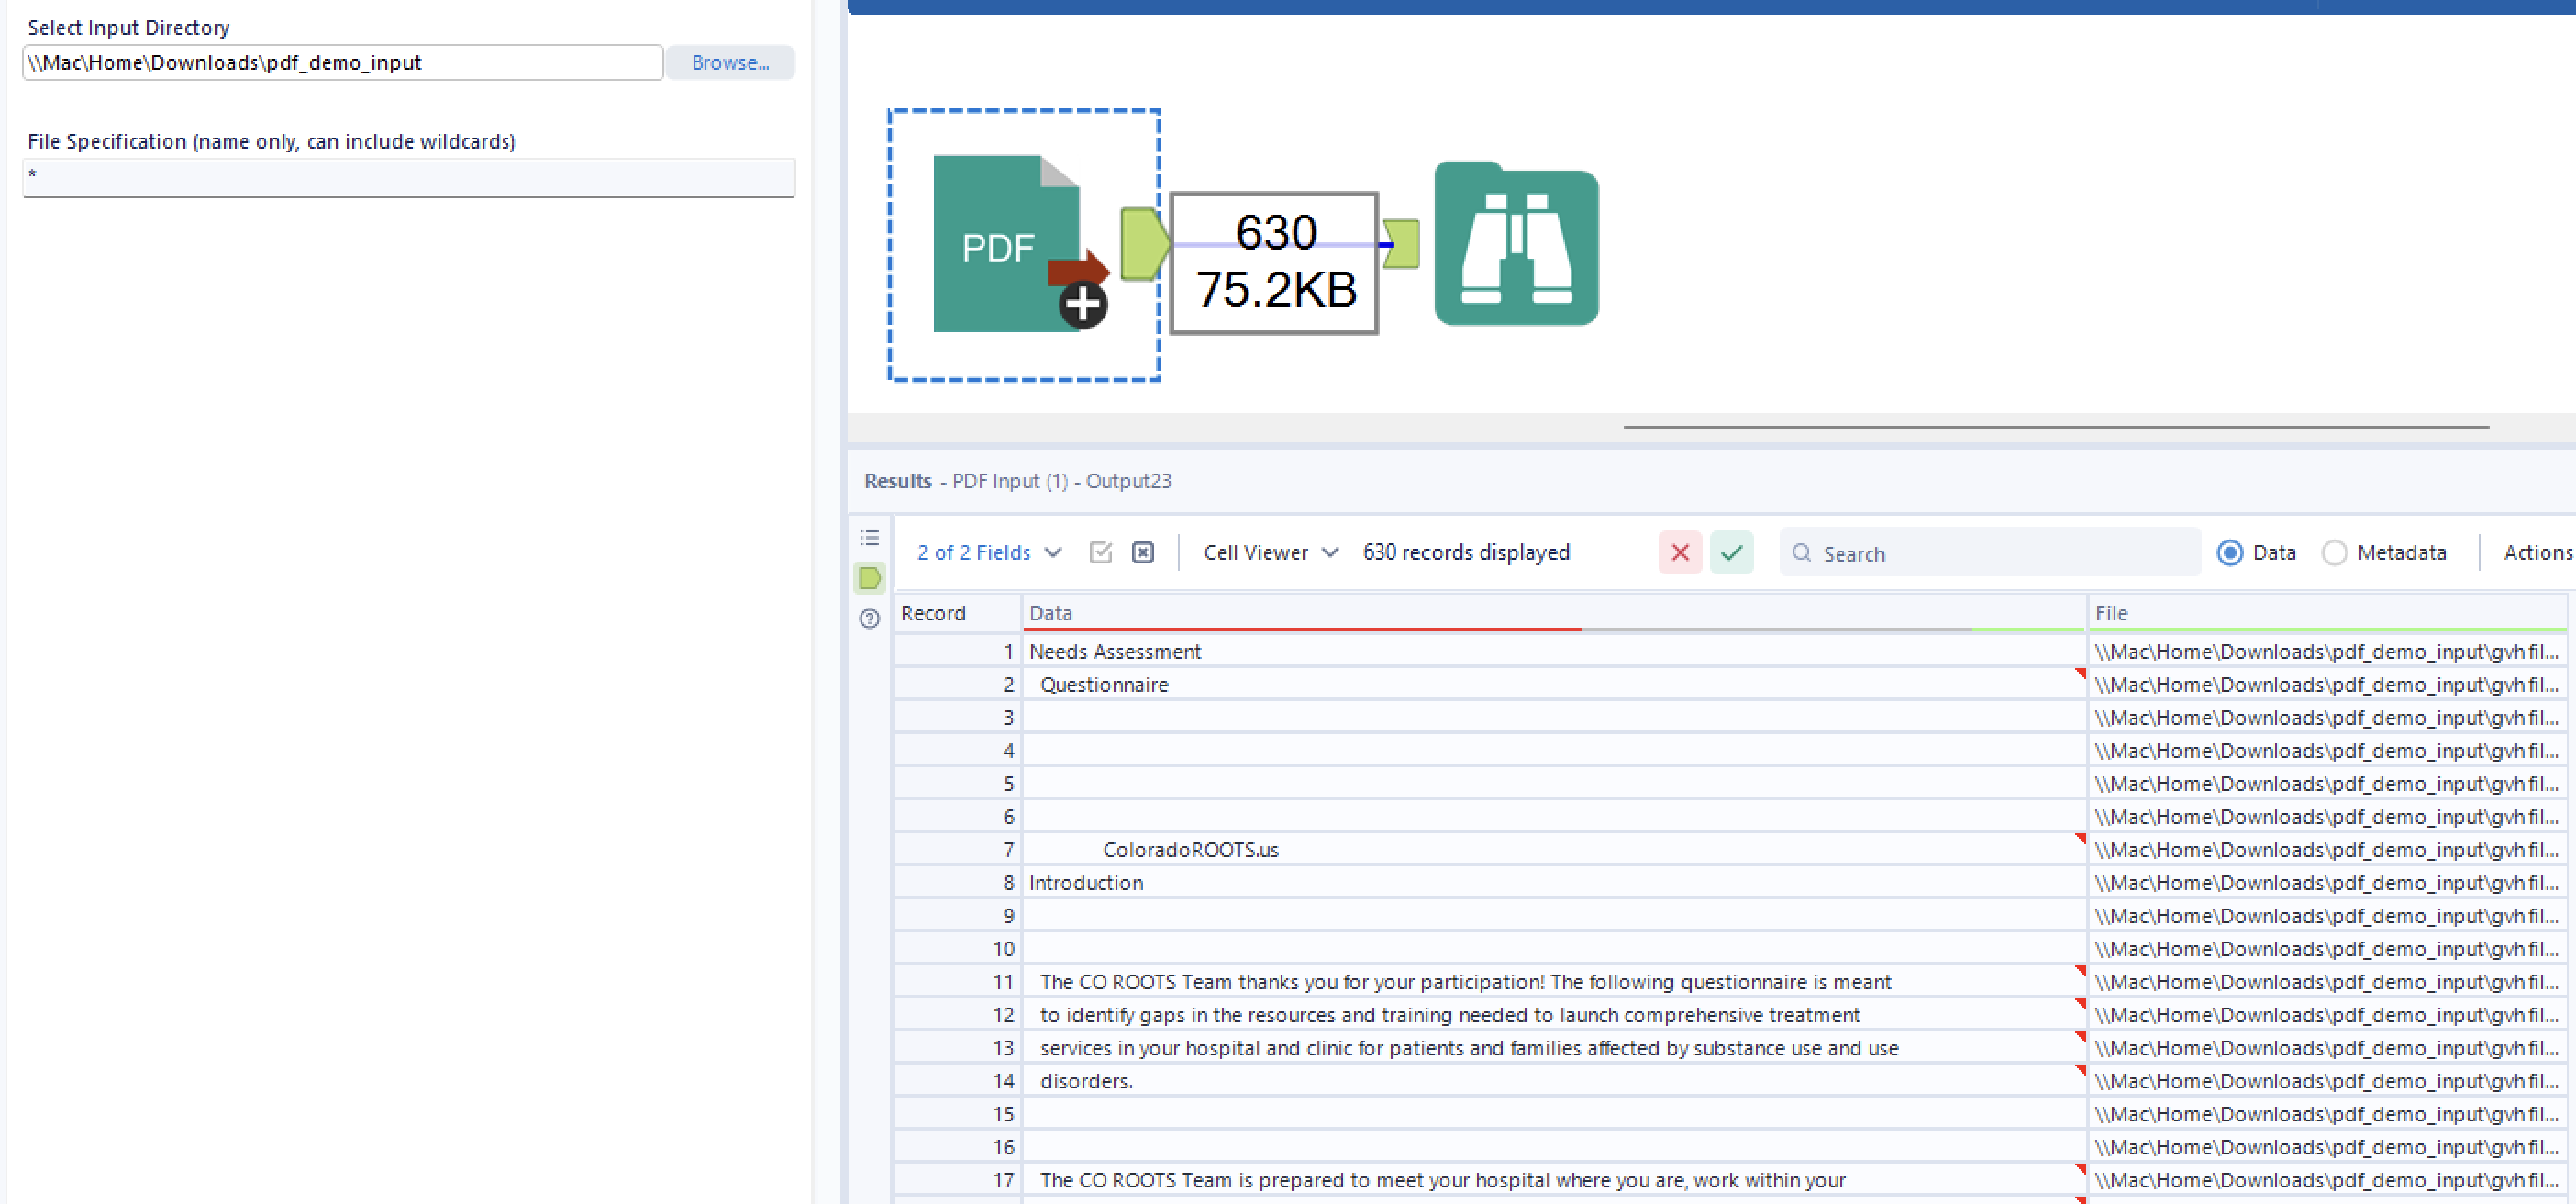This screenshot has height=1204, width=2576.
Task: Open the search magnifier in Results
Action: click(x=1802, y=553)
